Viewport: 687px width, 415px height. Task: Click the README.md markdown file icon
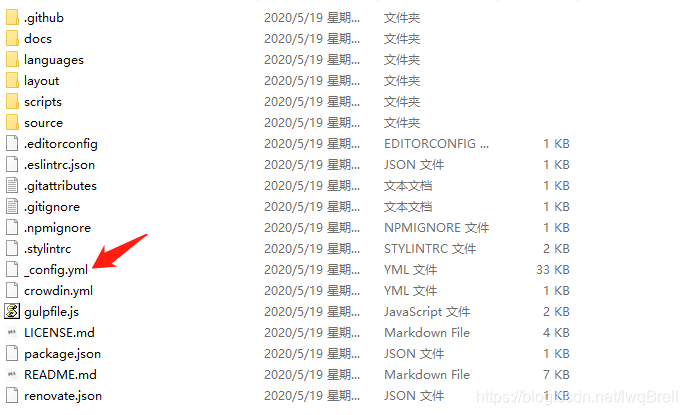coord(12,375)
